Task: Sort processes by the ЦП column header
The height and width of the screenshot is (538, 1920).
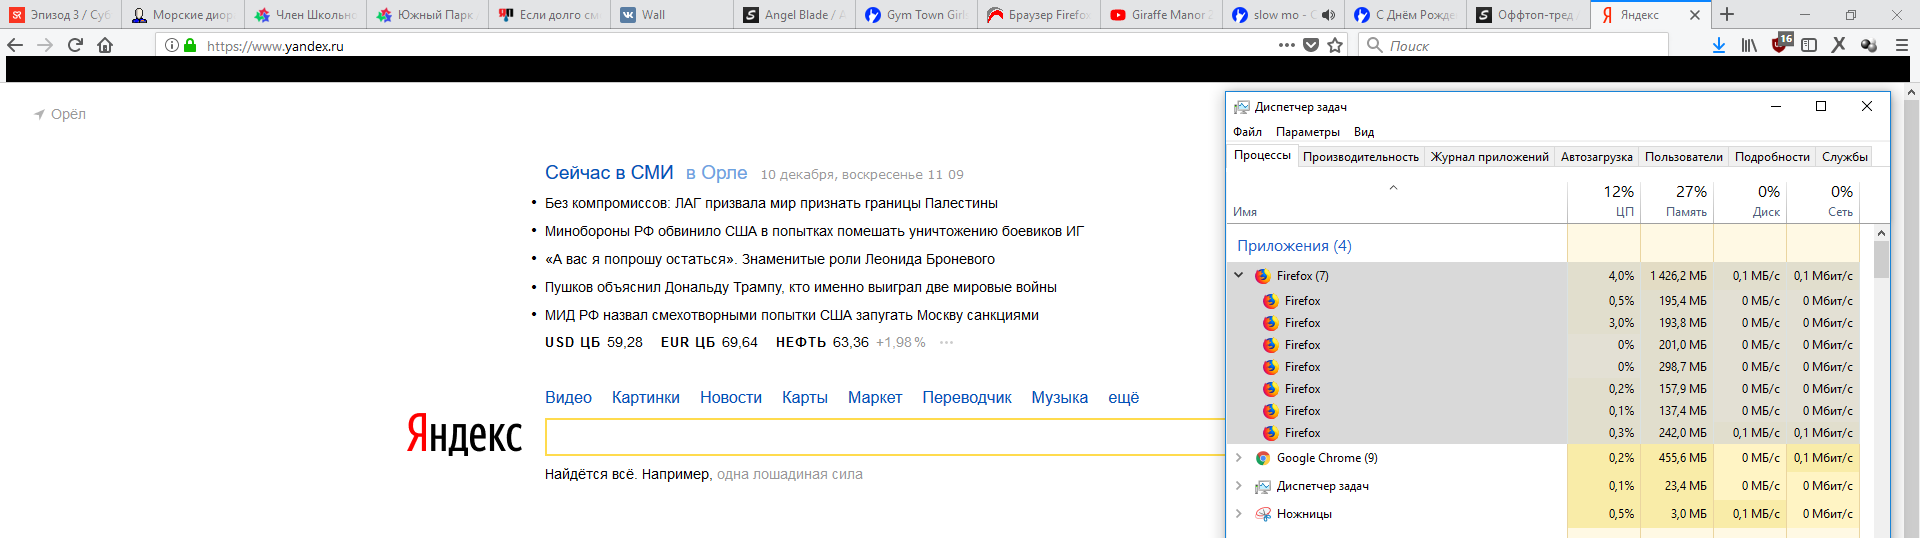Action: coord(1604,200)
